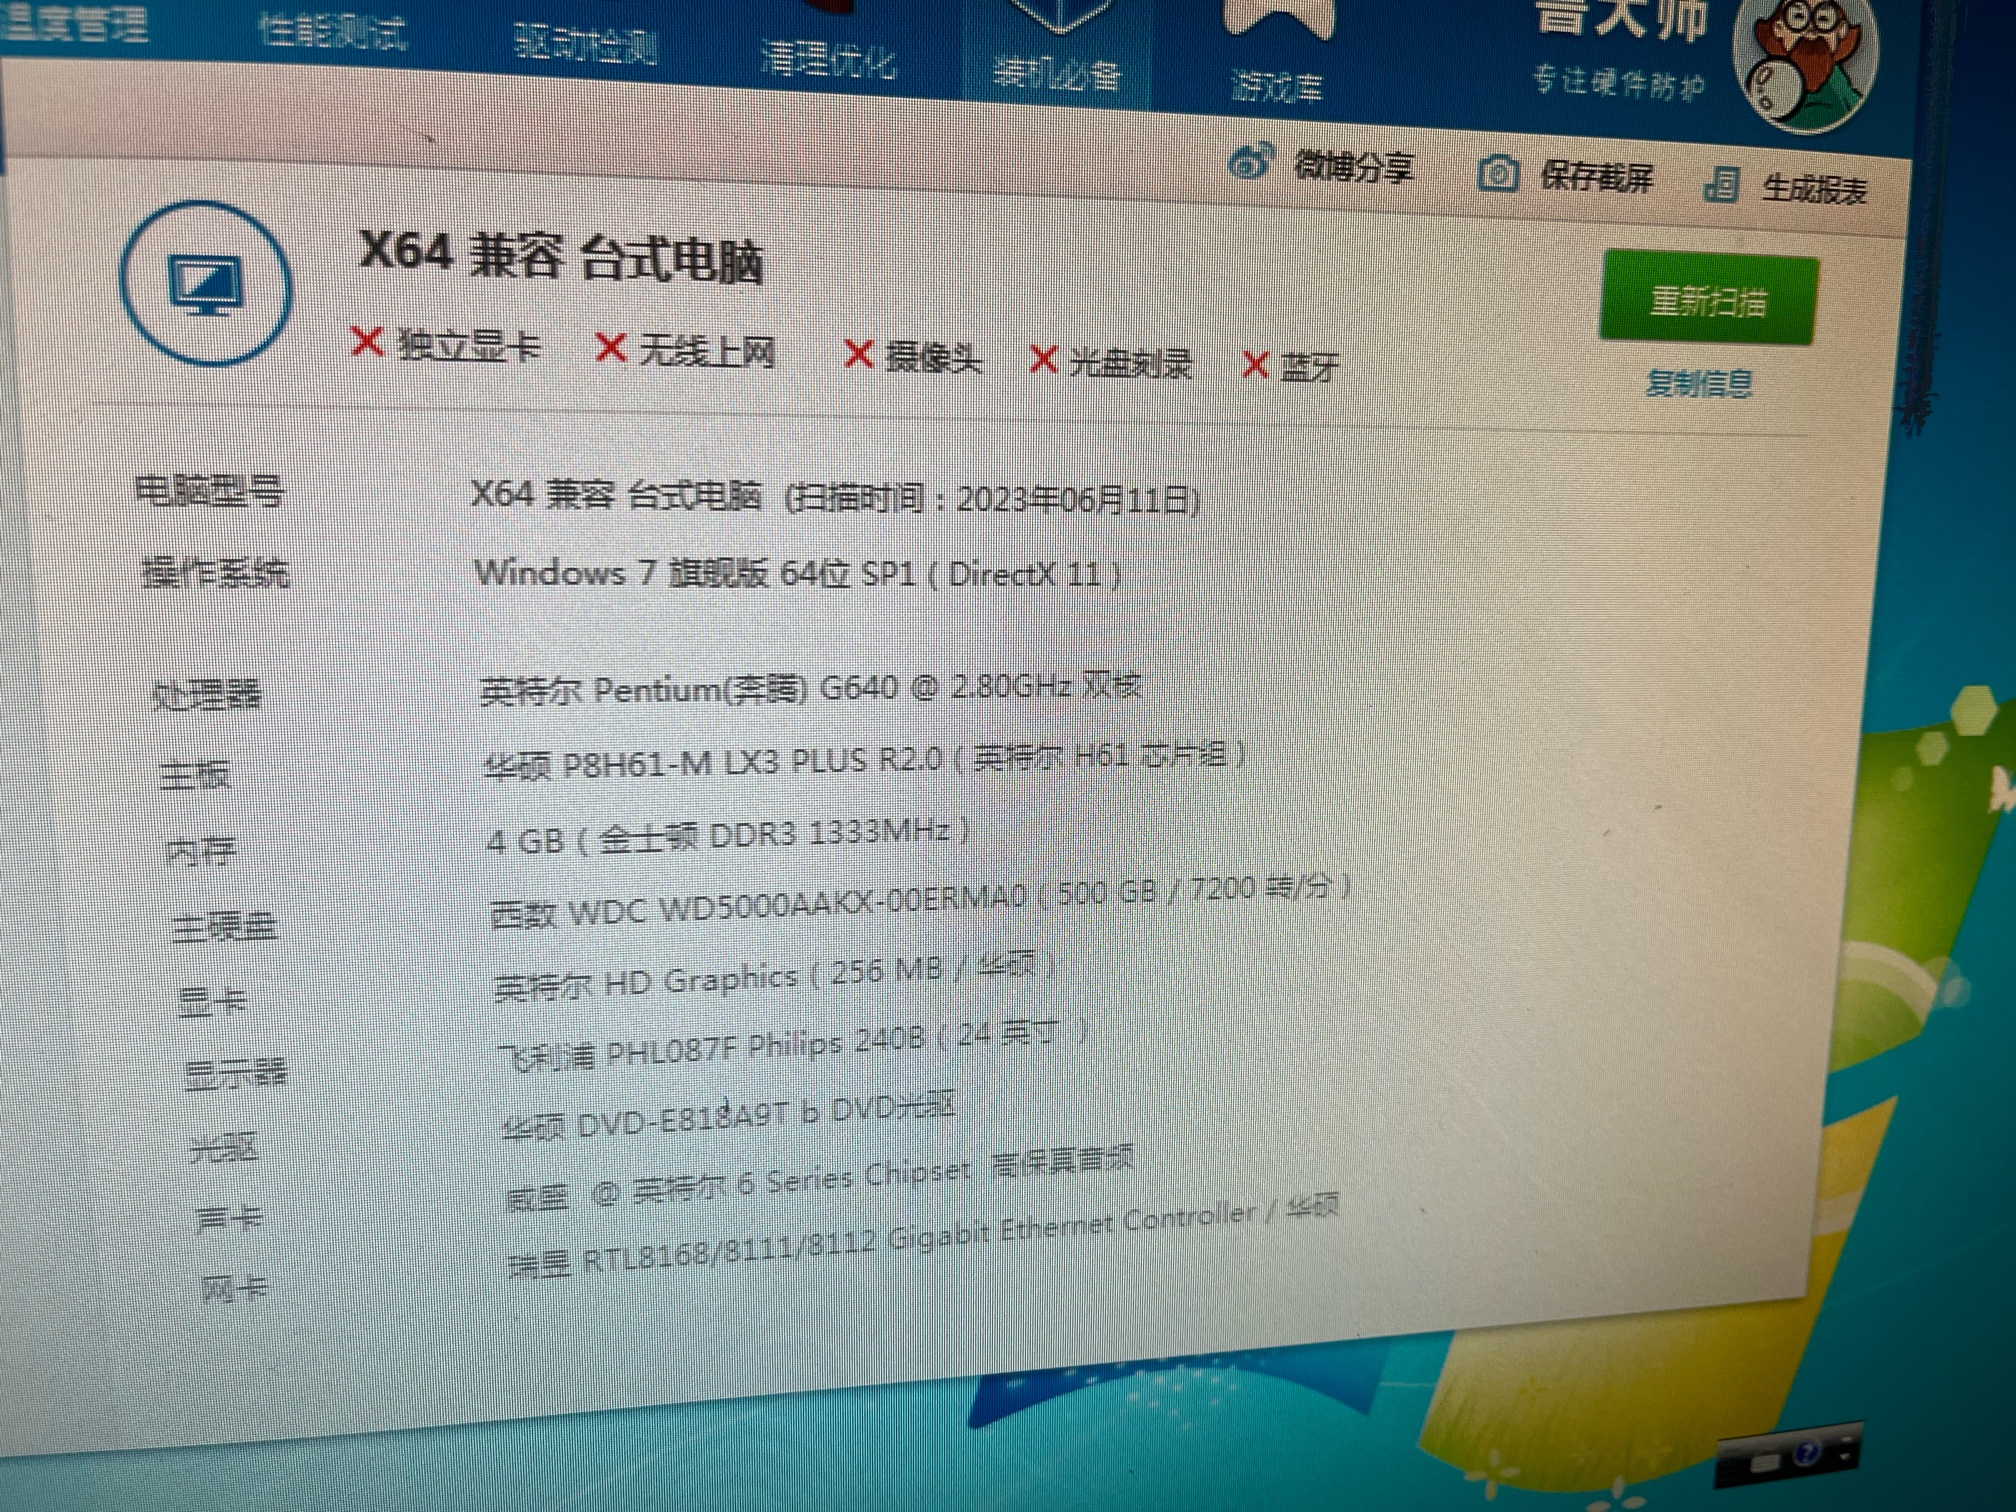
Task: Switch to 性能测试 tab
Action: [x=332, y=31]
